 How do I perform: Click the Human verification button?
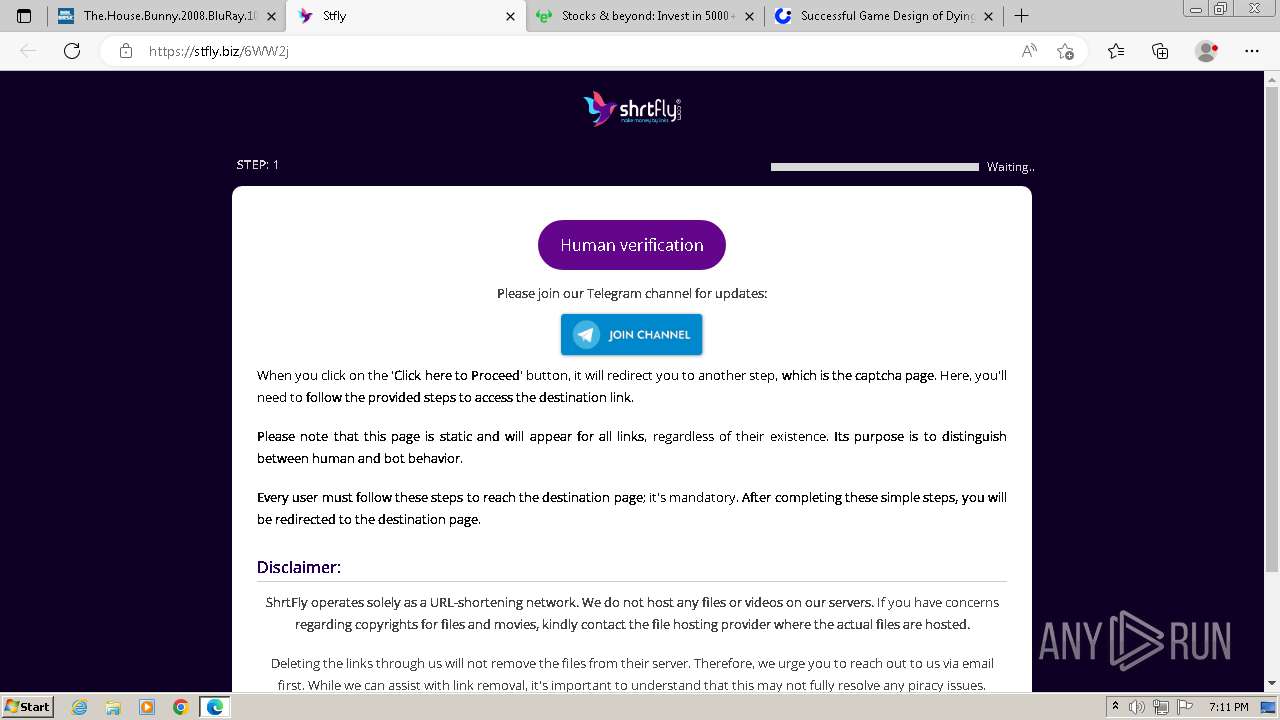(x=632, y=245)
